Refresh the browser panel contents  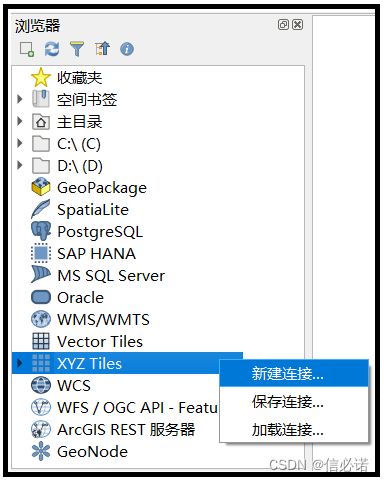pos(52,49)
